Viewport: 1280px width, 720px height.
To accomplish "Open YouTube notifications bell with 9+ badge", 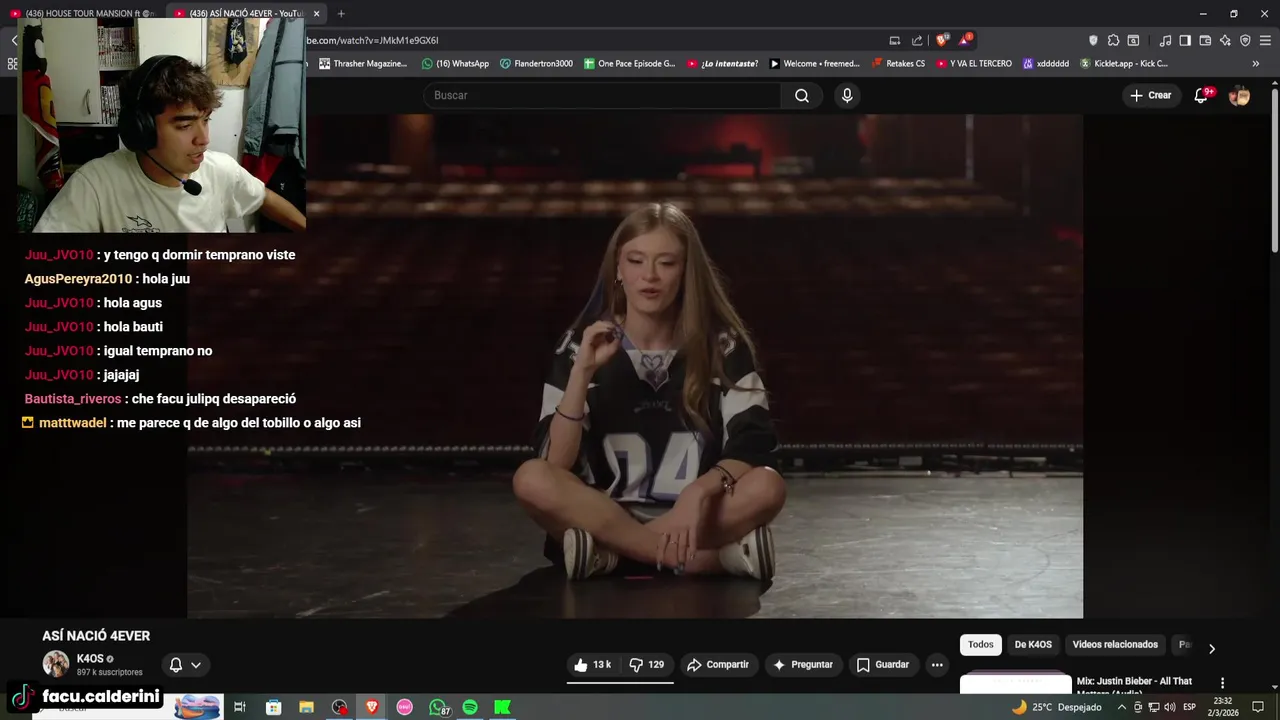I will [1201, 95].
